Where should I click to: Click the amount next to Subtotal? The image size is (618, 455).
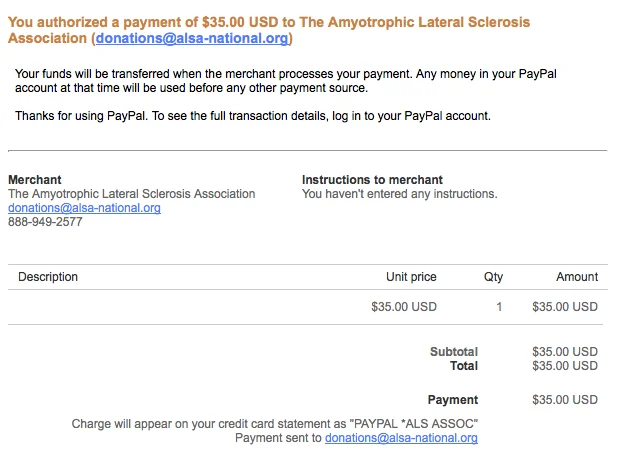pyautogui.click(x=565, y=352)
